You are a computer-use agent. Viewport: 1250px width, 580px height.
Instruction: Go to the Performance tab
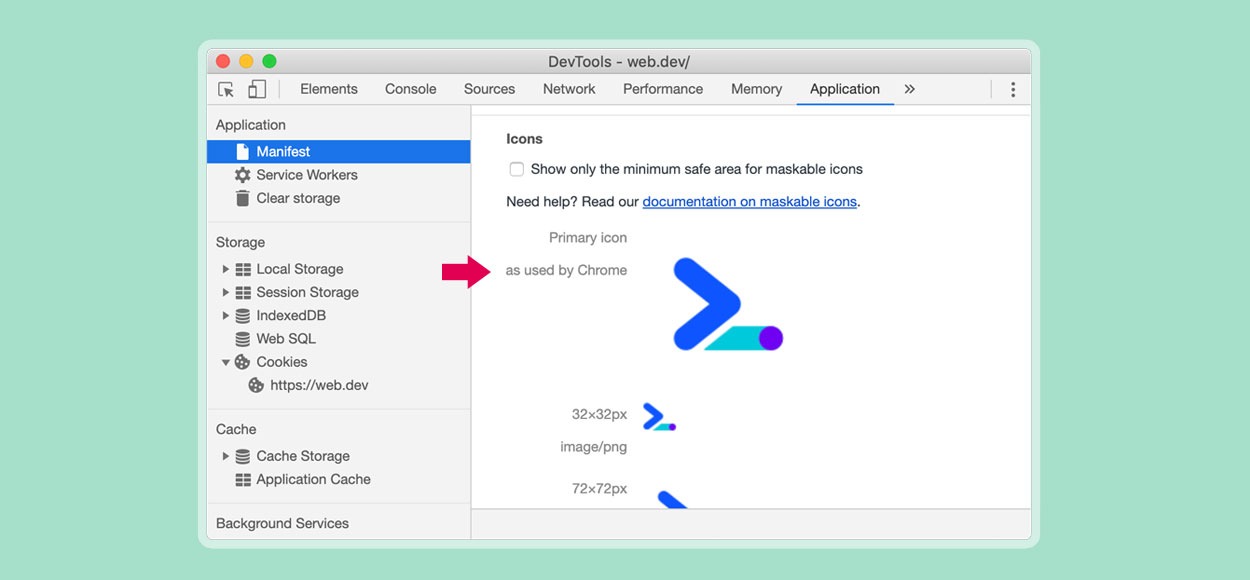click(663, 89)
